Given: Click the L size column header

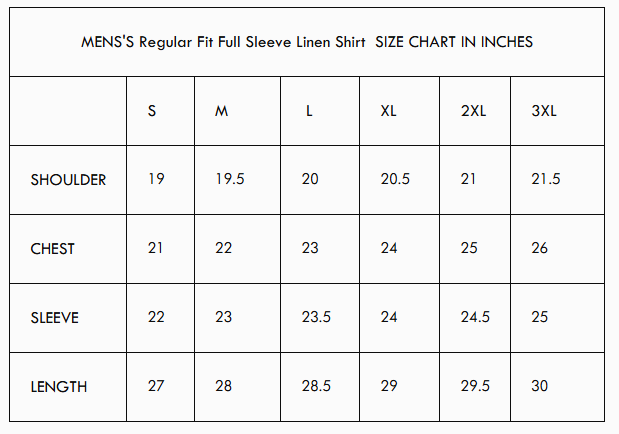Looking at the screenshot, I should tap(309, 111).
